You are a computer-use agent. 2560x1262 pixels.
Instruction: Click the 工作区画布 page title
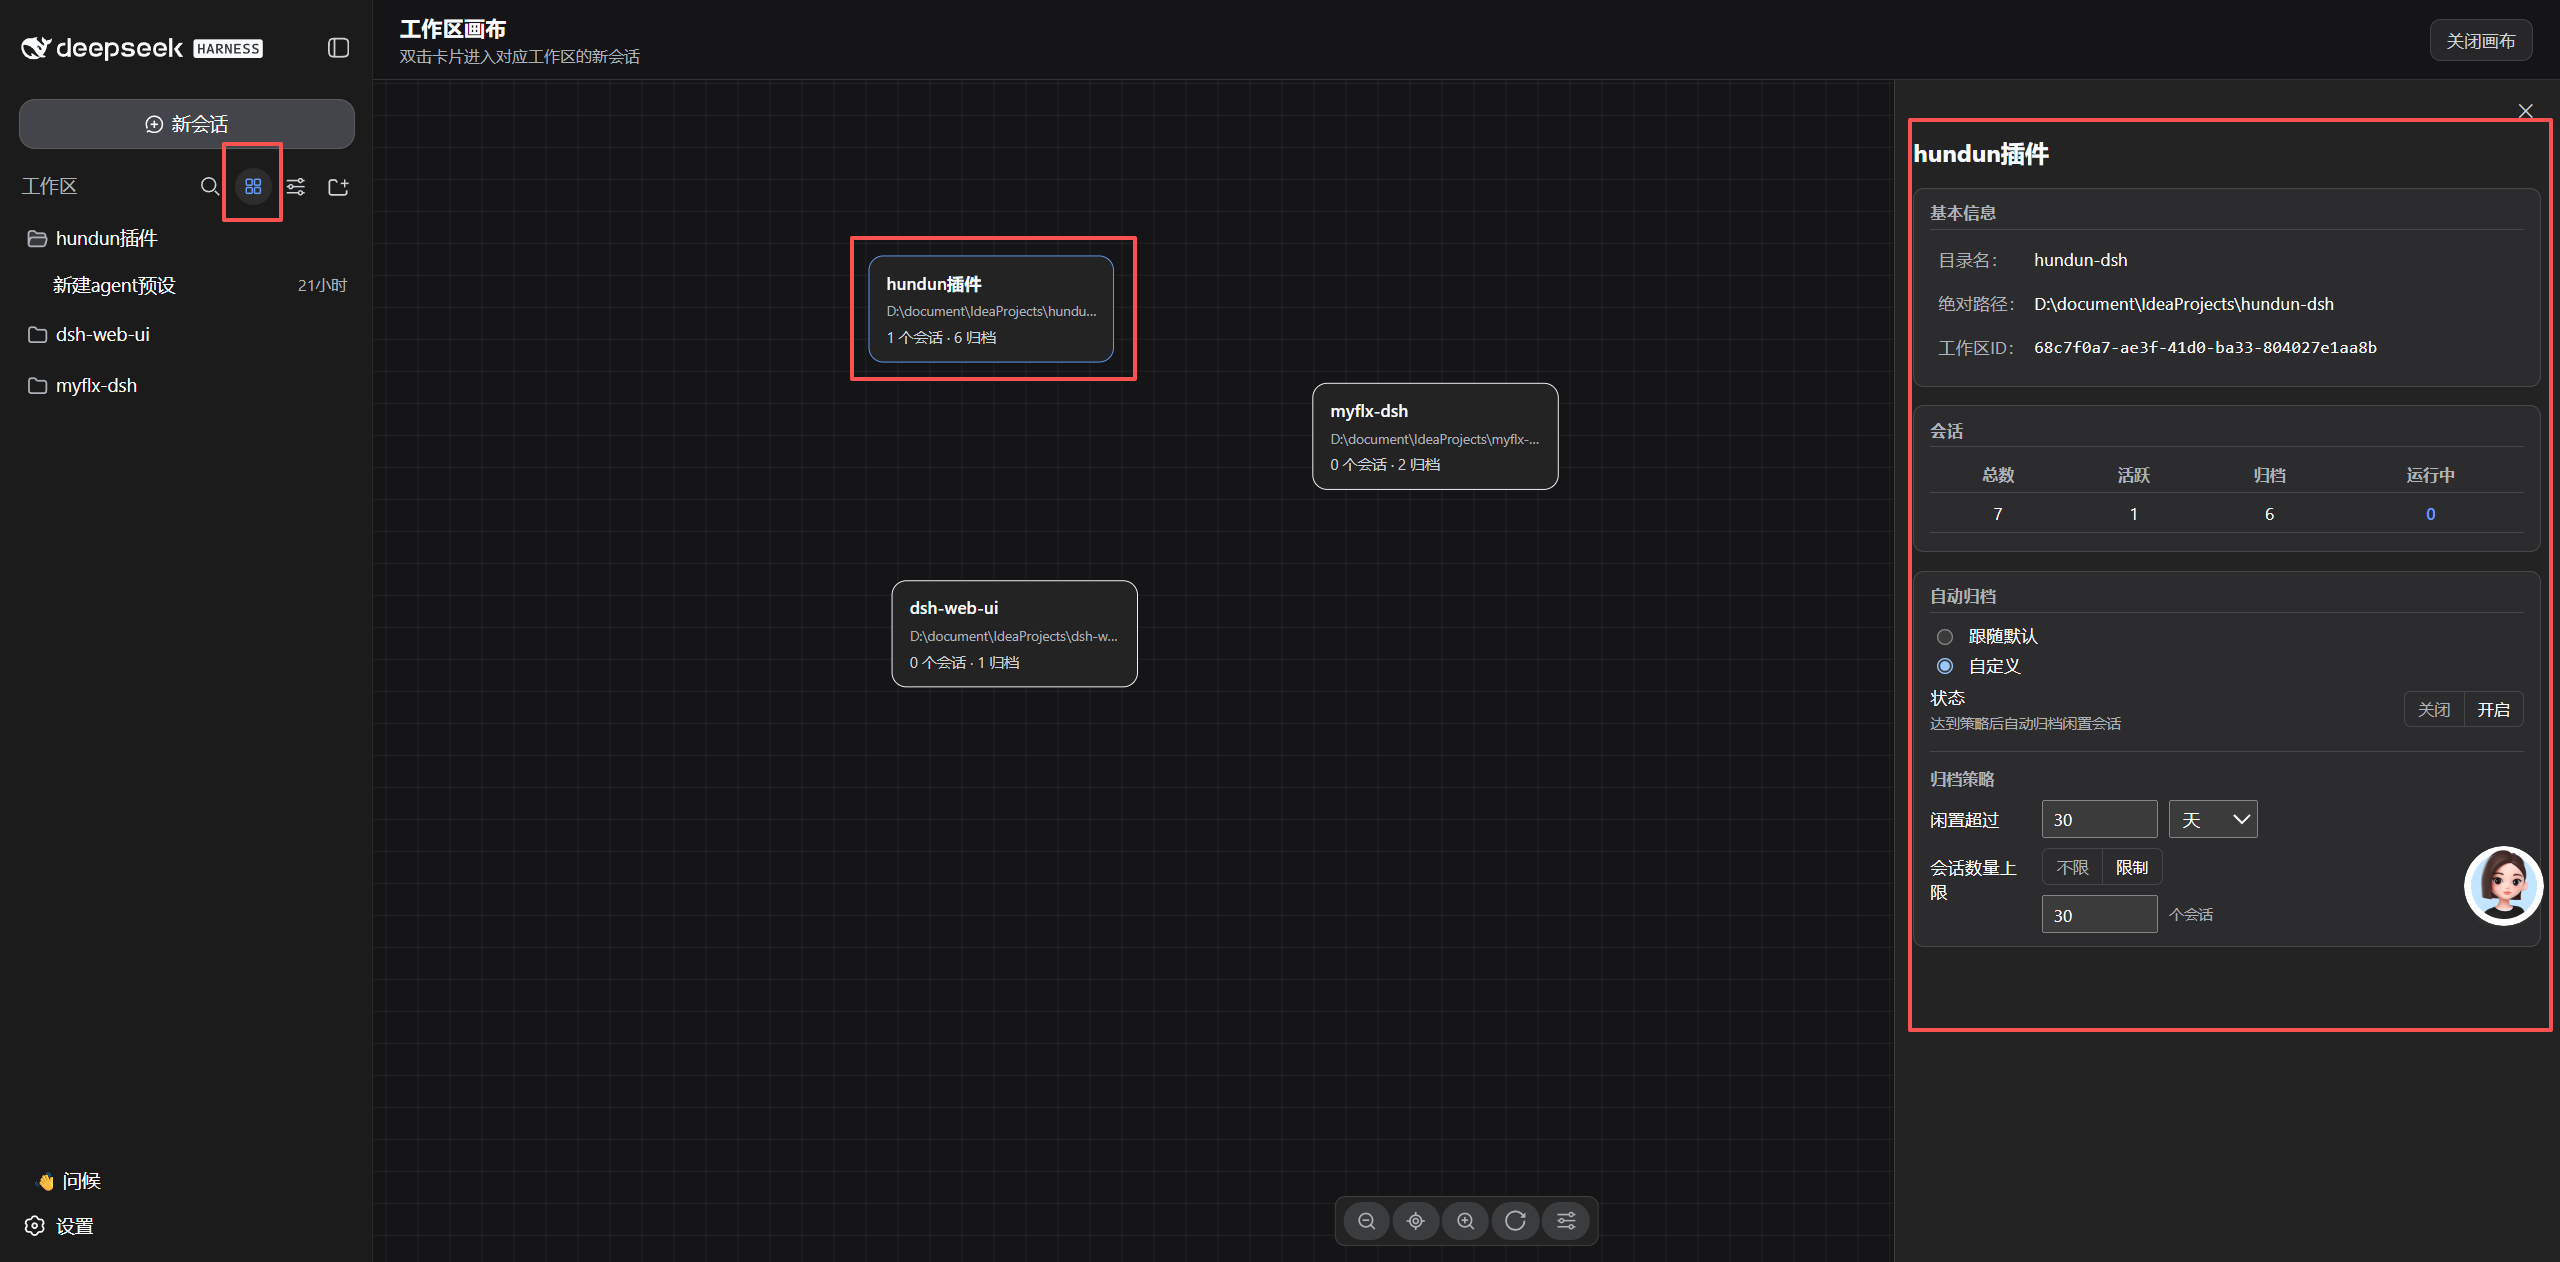453,29
